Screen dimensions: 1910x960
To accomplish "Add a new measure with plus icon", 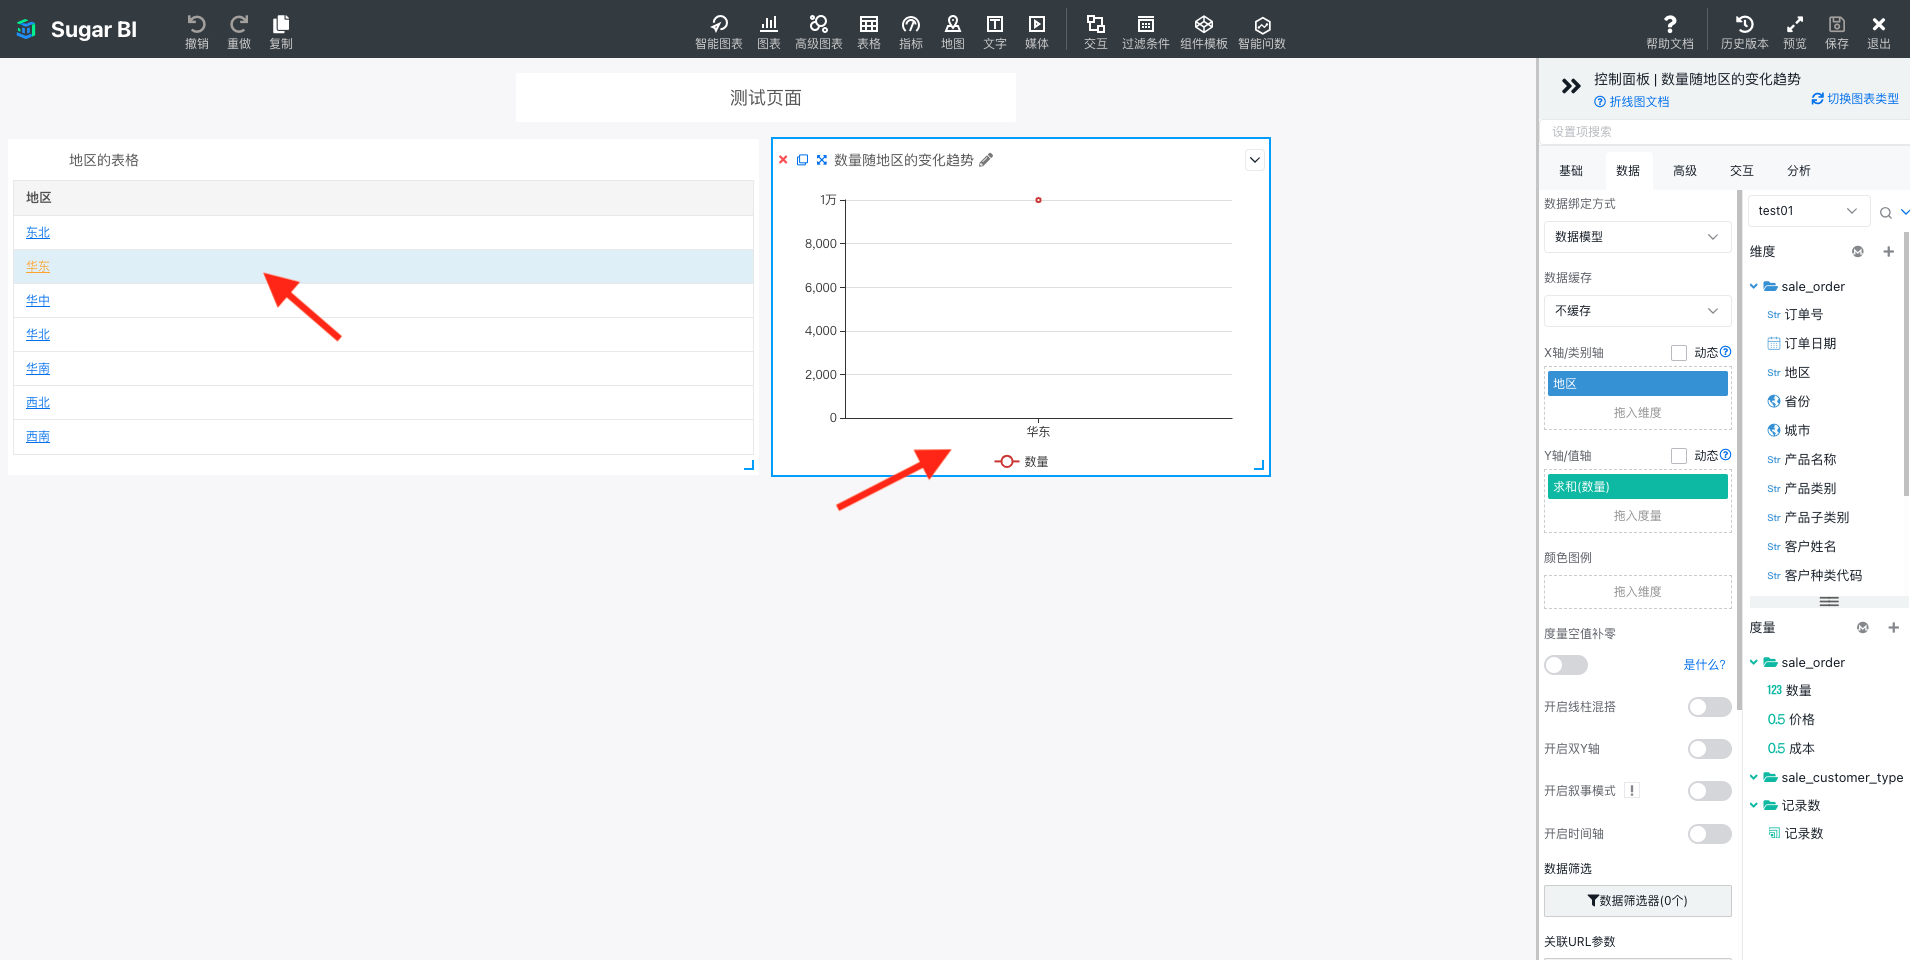I will [x=1893, y=628].
